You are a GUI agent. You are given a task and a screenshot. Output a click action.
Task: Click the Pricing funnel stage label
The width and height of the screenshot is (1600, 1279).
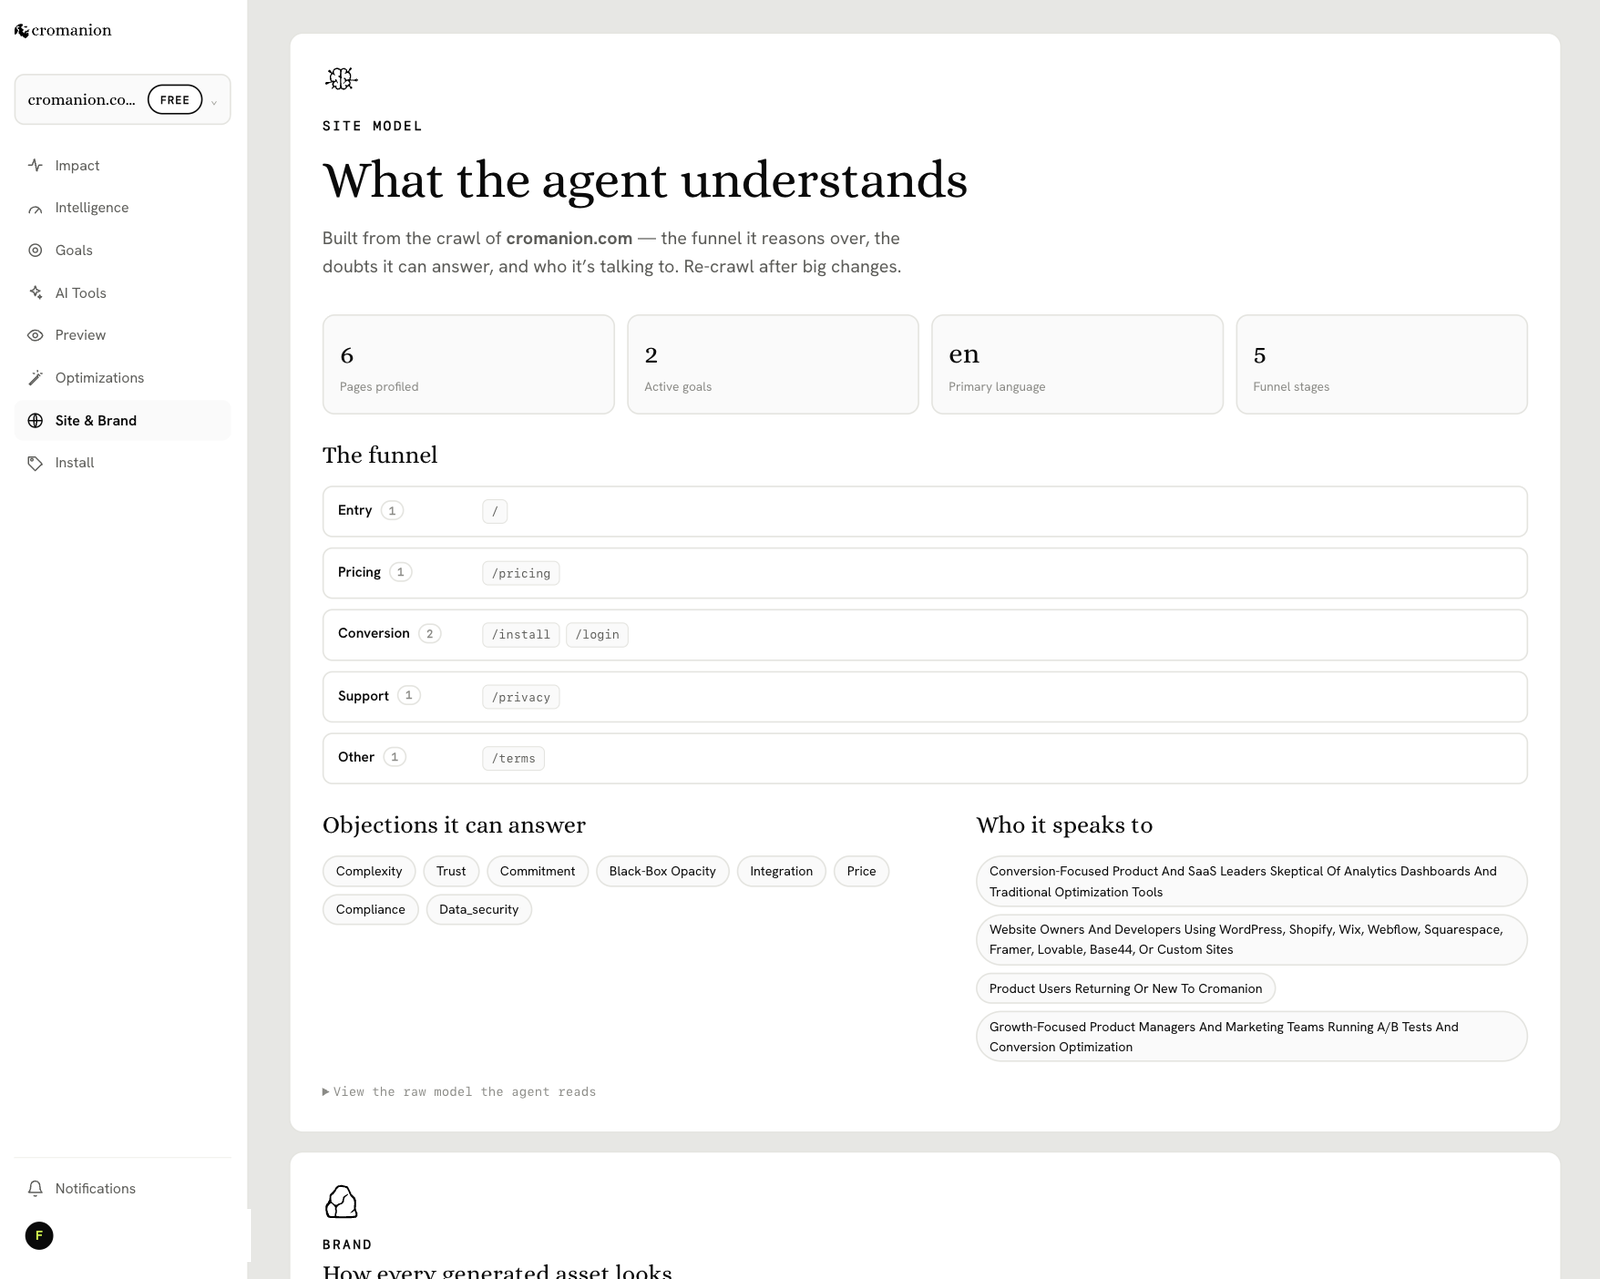click(x=359, y=572)
